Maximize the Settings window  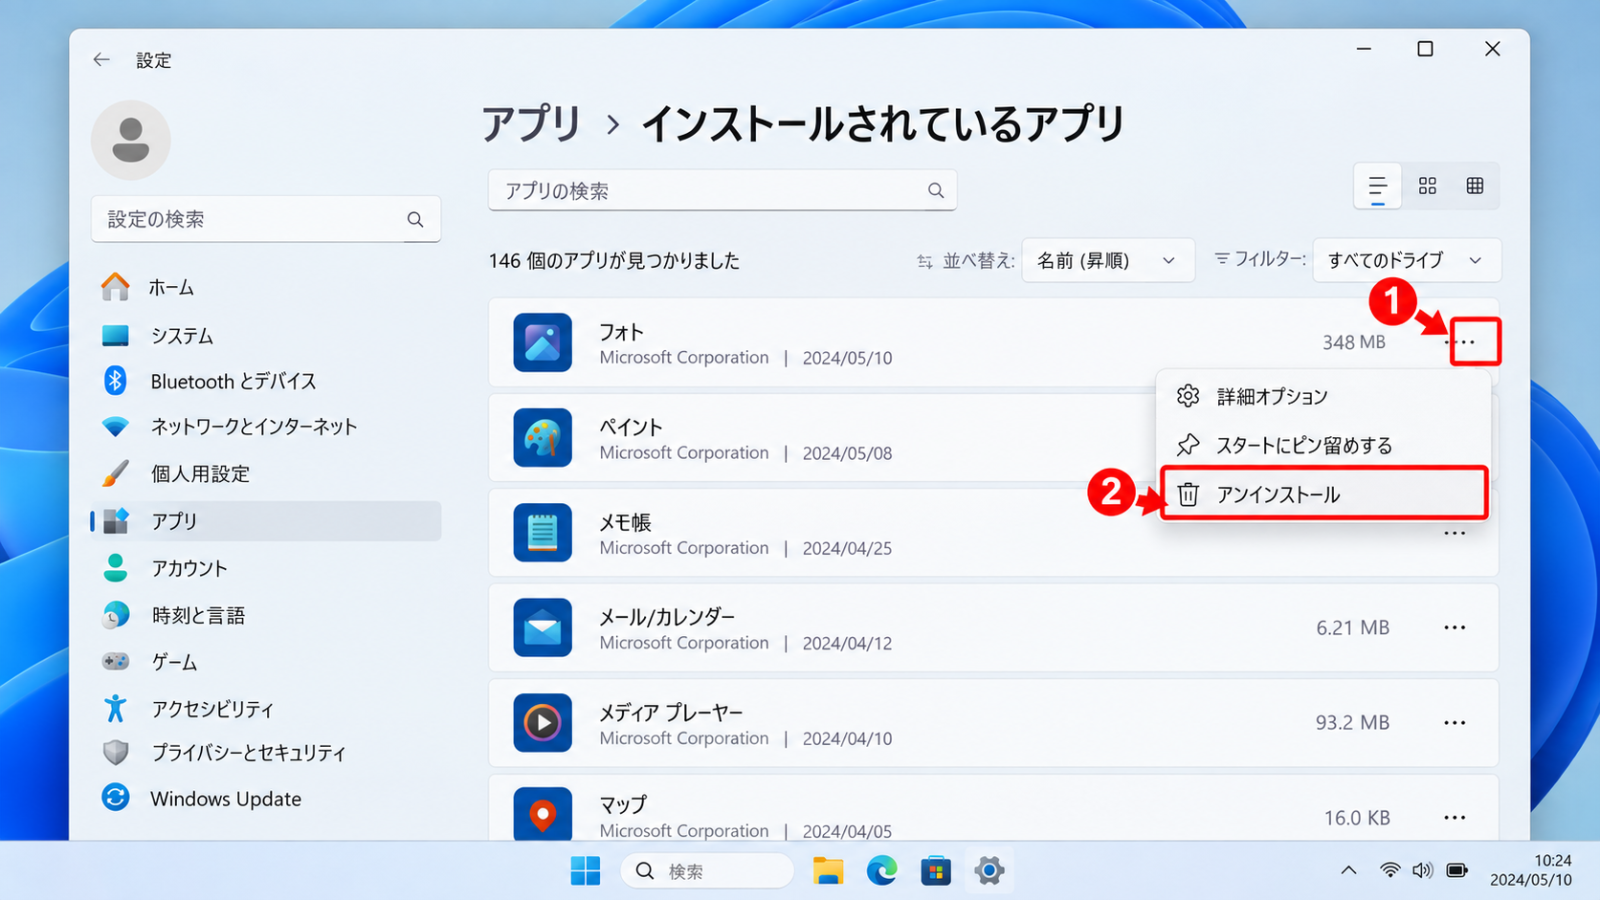(x=1425, y=48)
